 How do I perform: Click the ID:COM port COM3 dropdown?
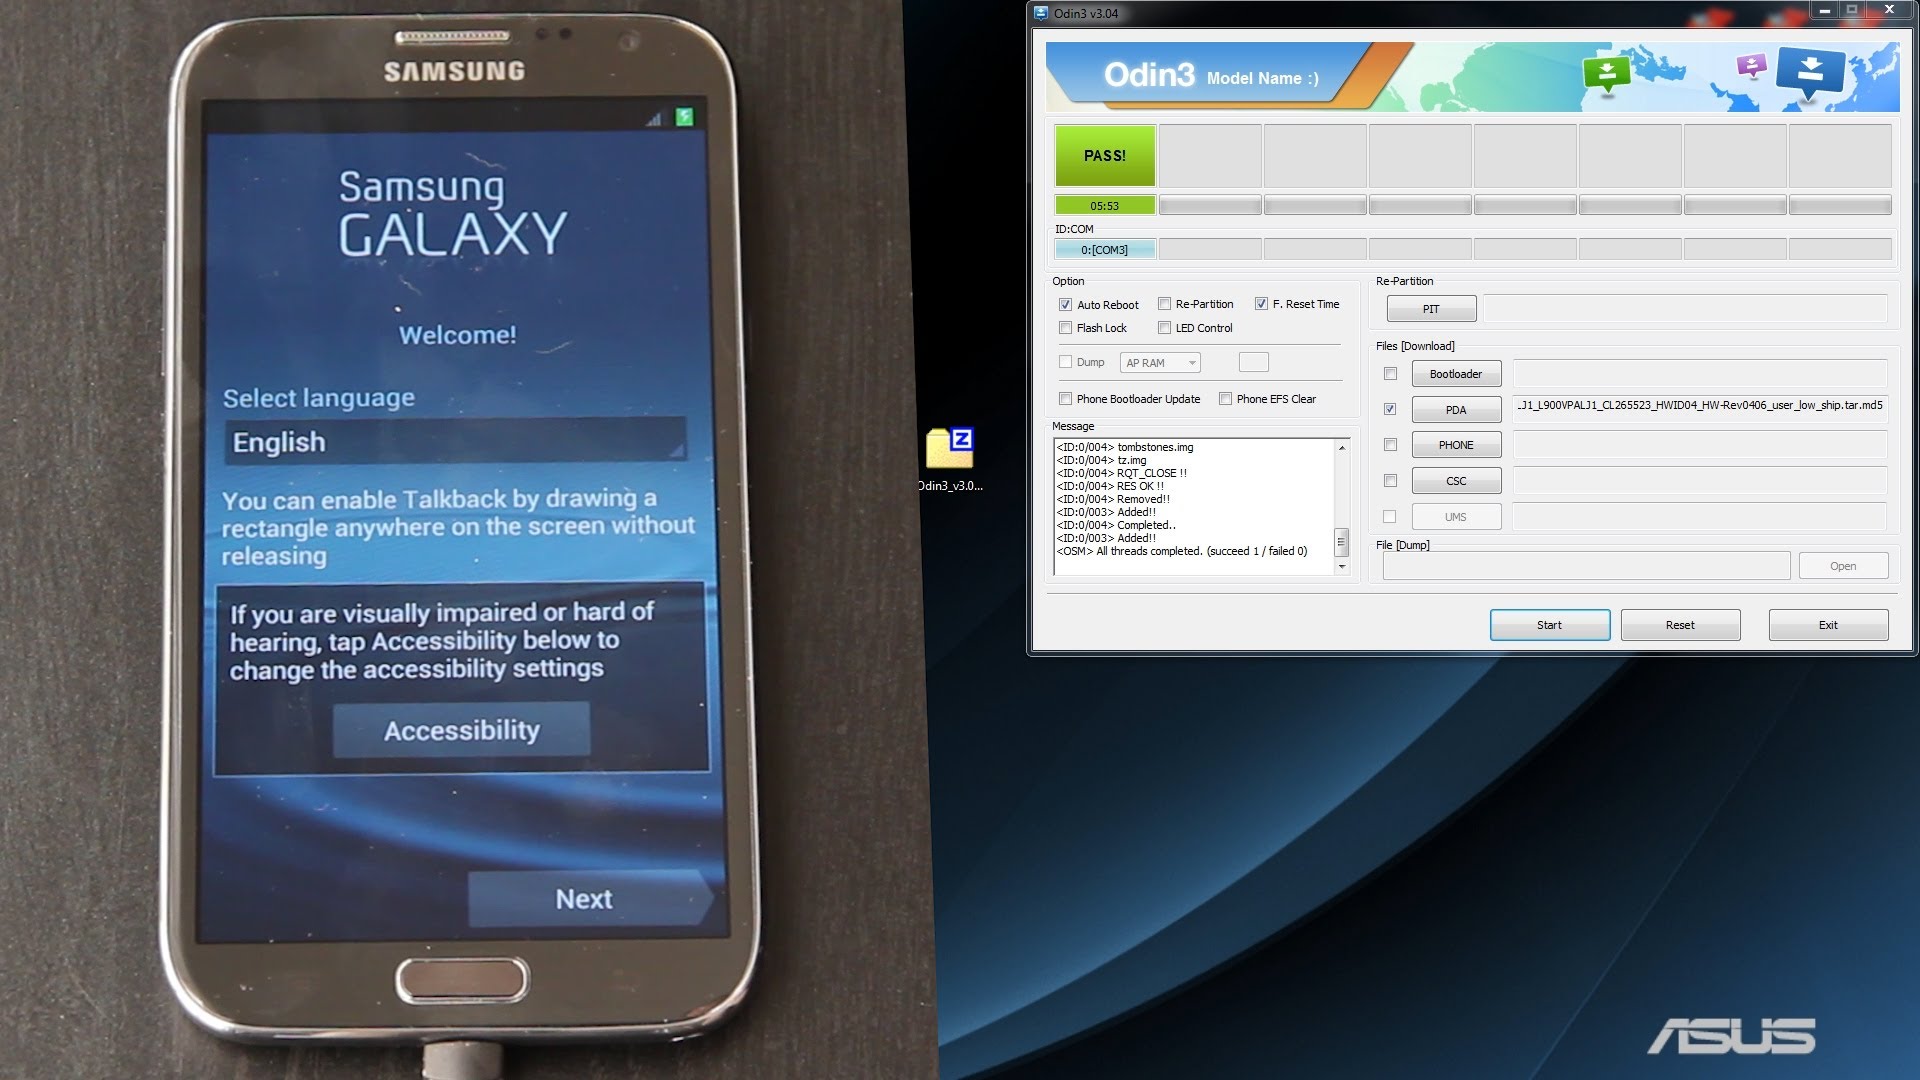point(1104,249)
